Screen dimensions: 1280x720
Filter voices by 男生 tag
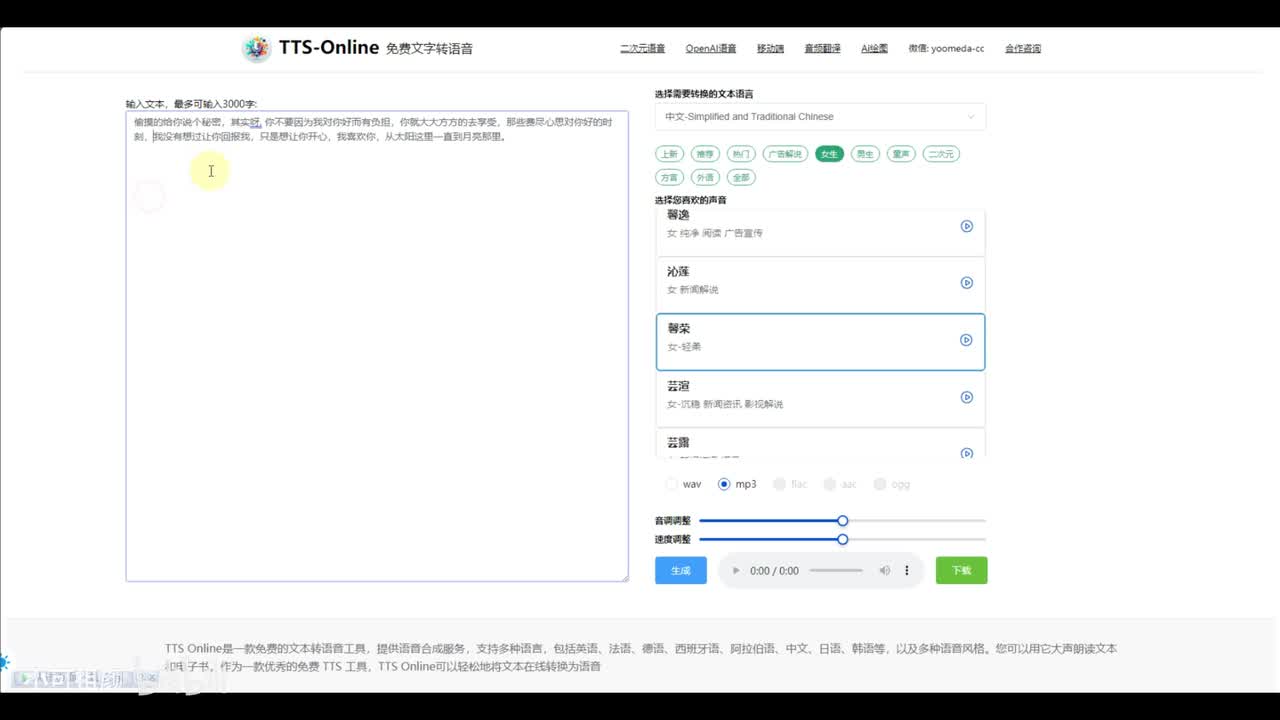click(x=864, y=154)
